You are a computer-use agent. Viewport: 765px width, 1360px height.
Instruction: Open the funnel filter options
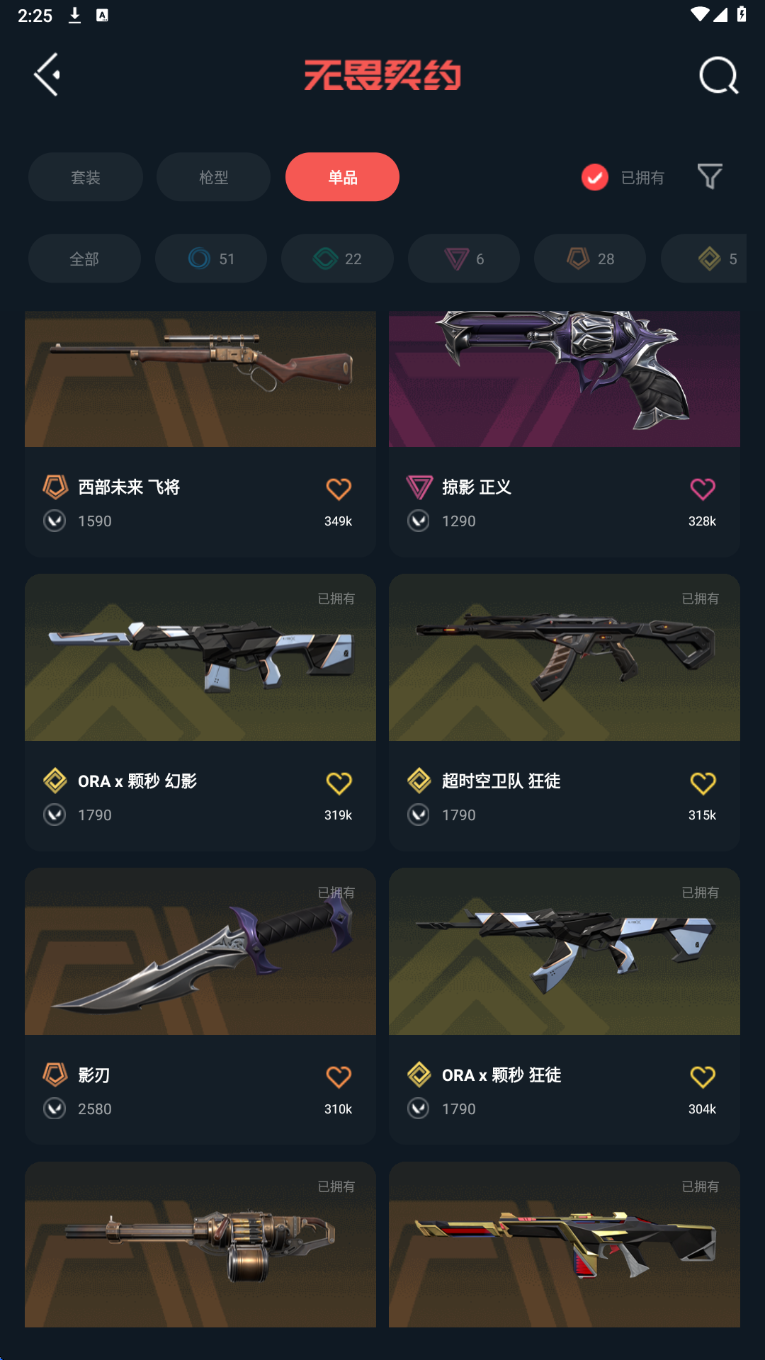click(x=710, y=177)
